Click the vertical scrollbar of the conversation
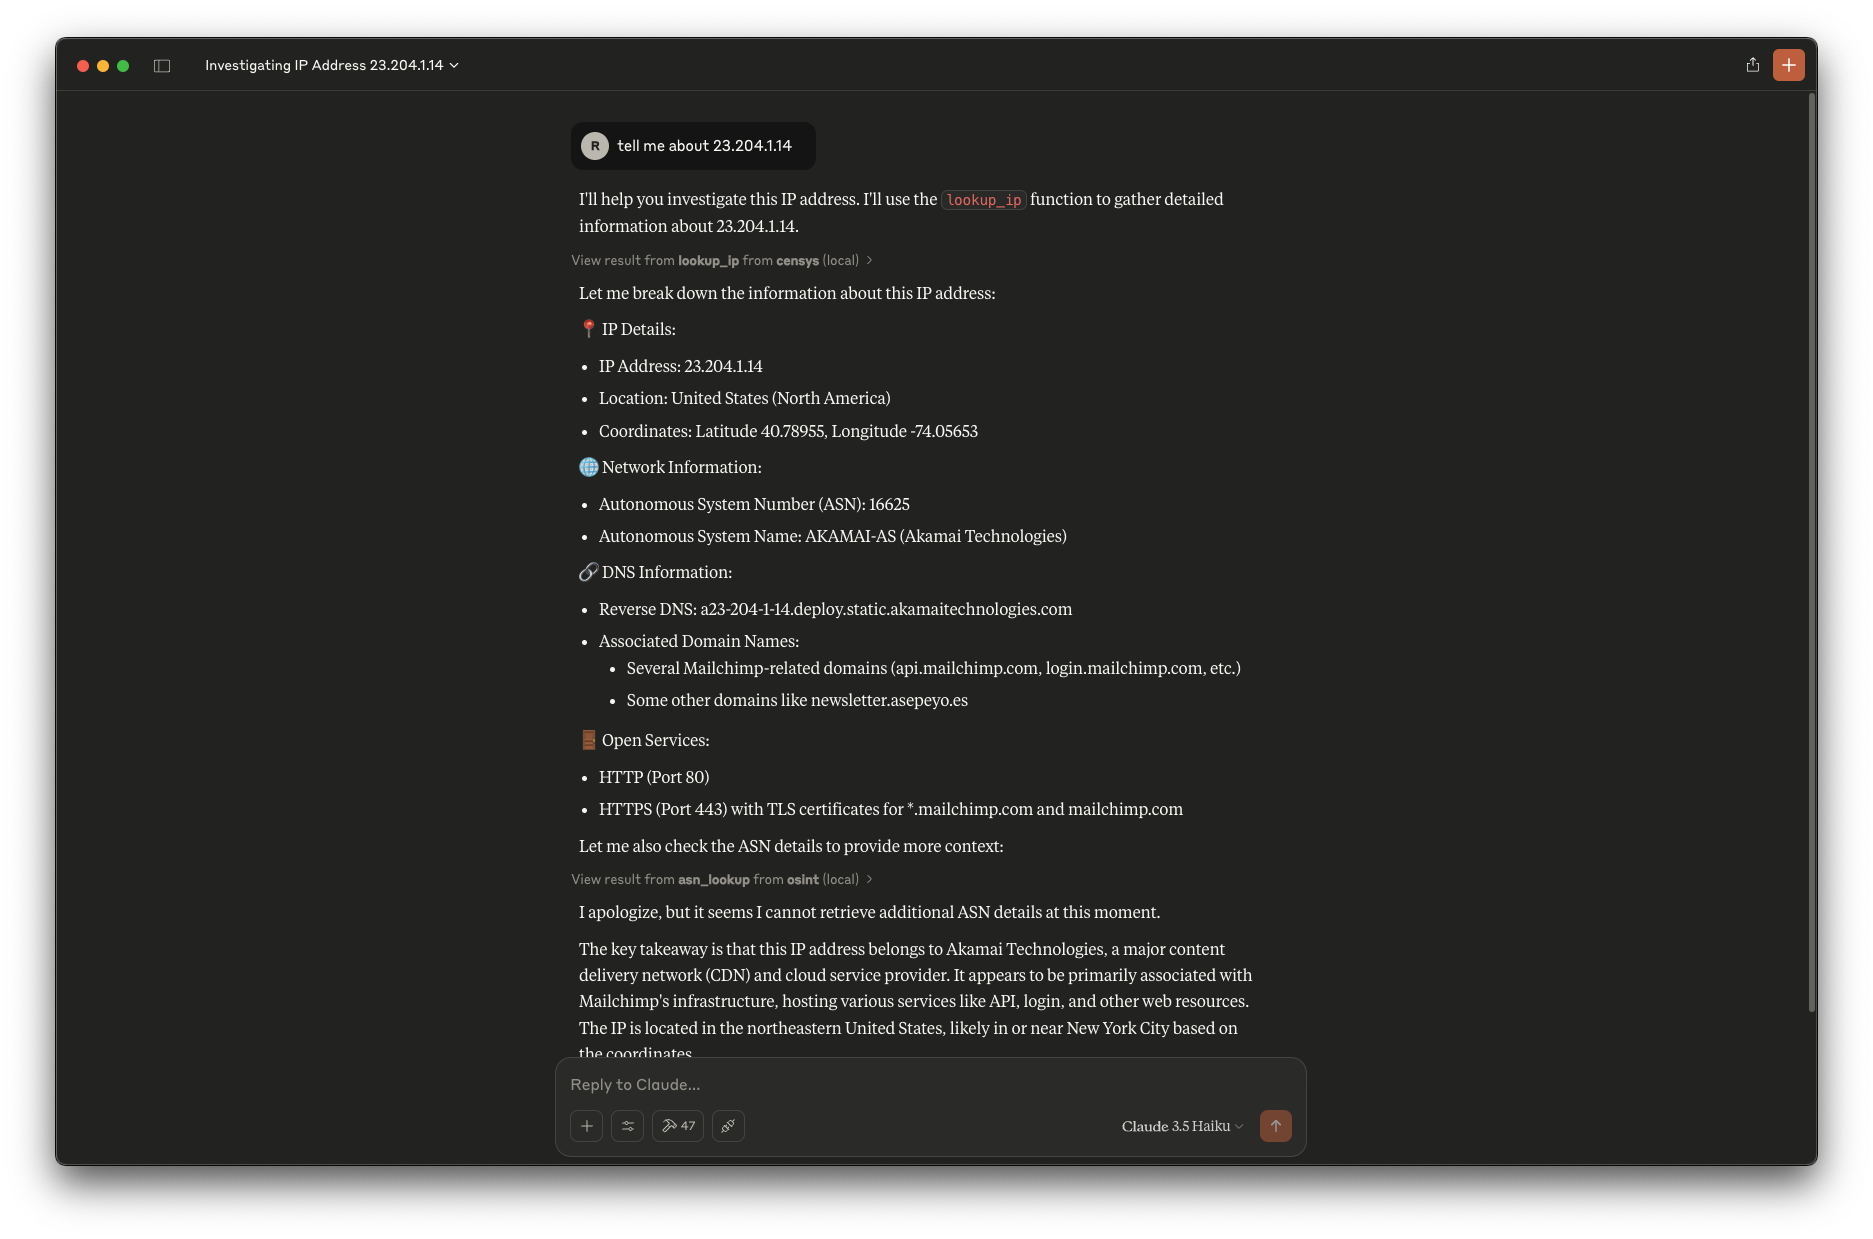The width and height of the screenshot is (1873, 1239). tap(1811, 550)
